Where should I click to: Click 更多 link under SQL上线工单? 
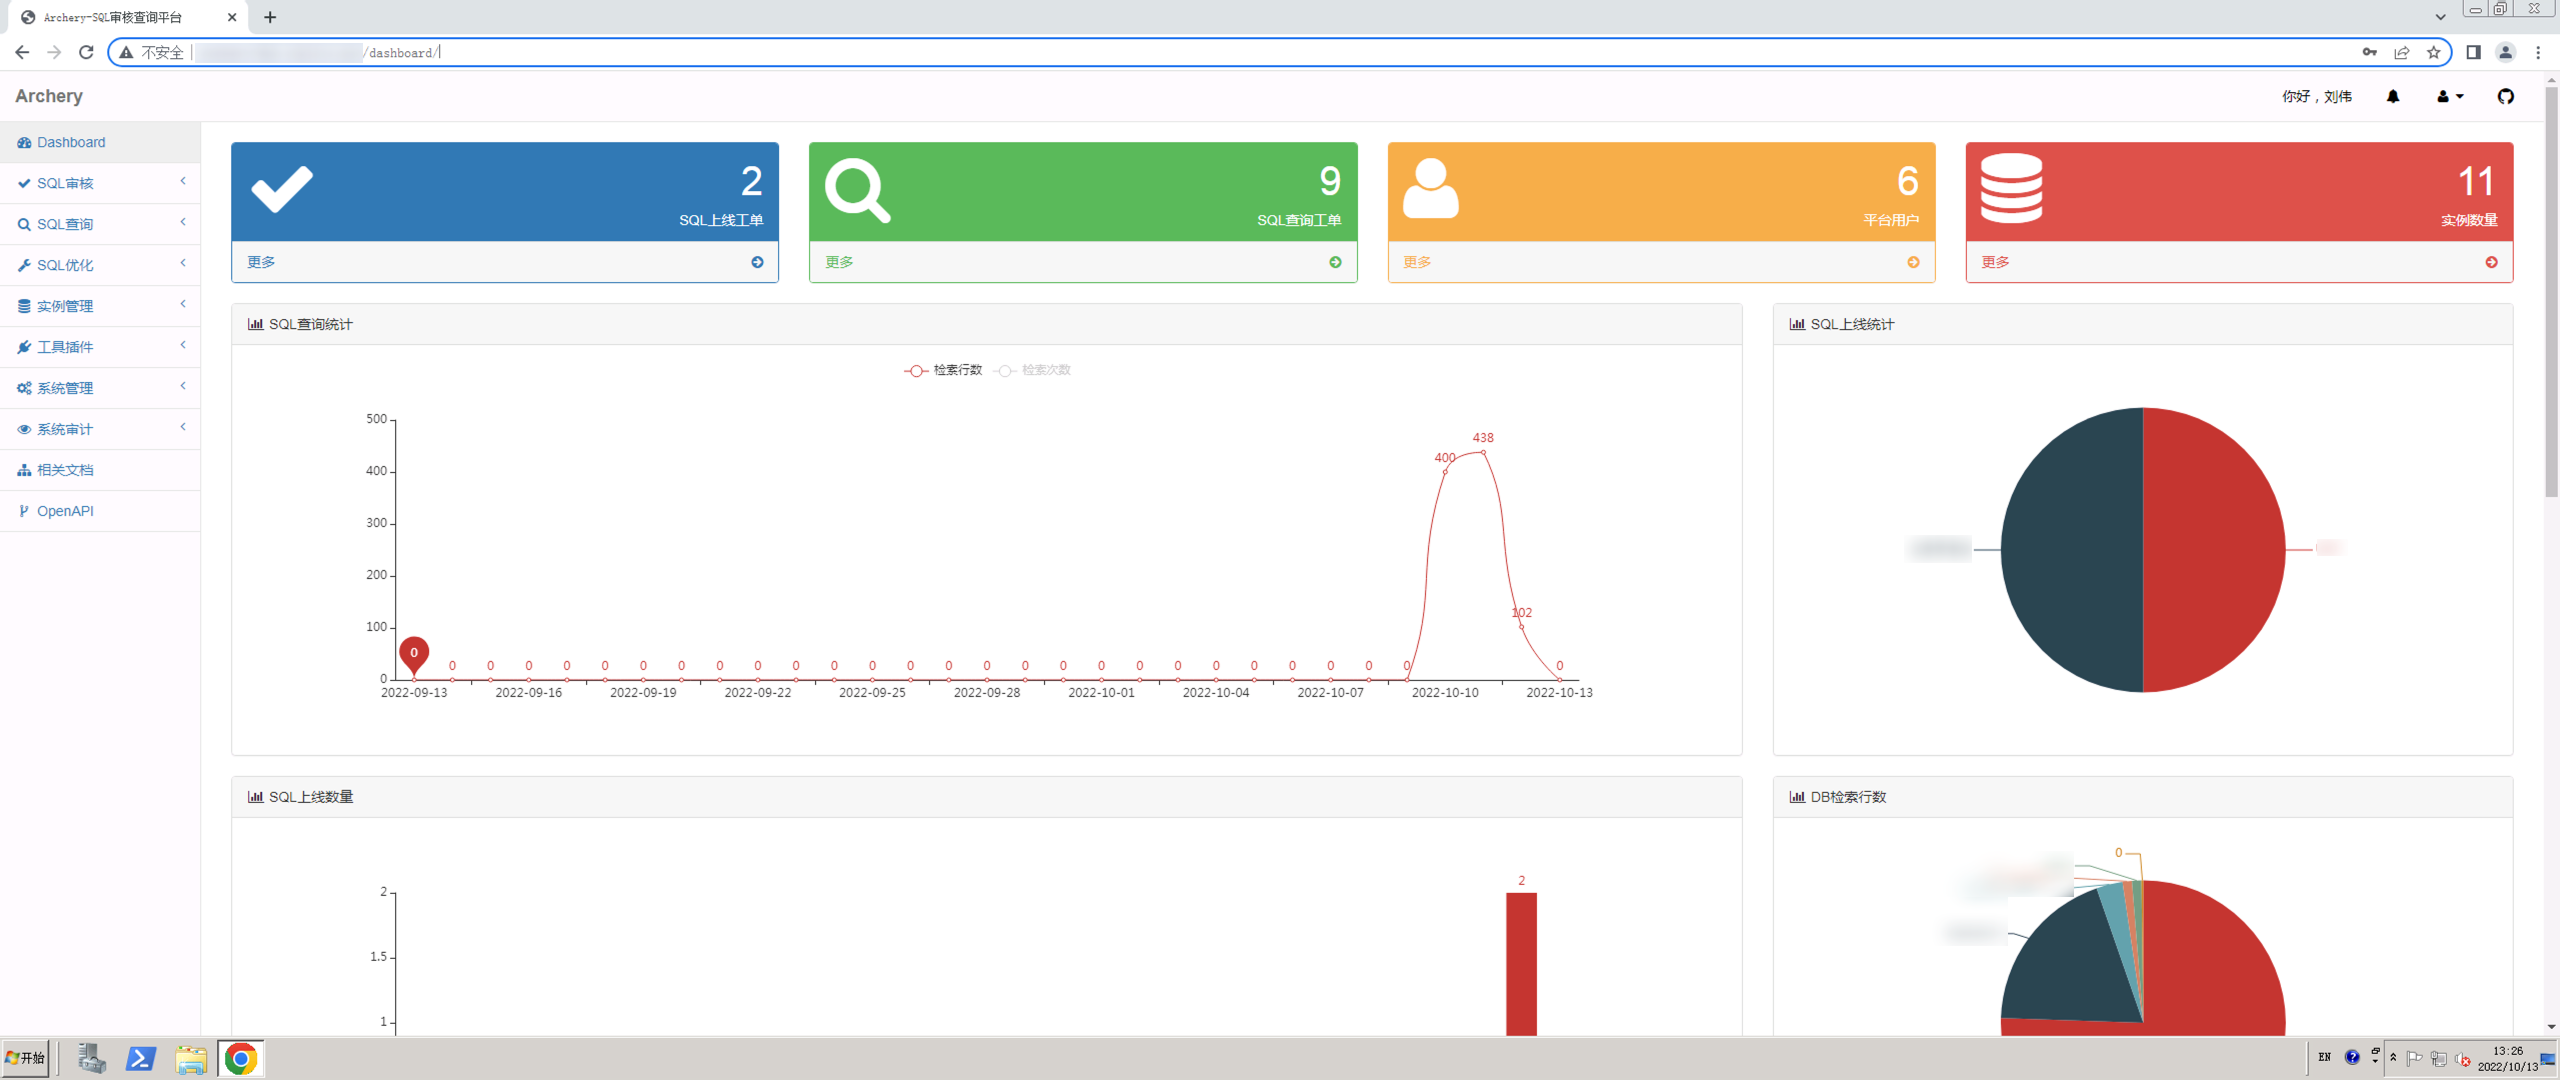(261, 262)
